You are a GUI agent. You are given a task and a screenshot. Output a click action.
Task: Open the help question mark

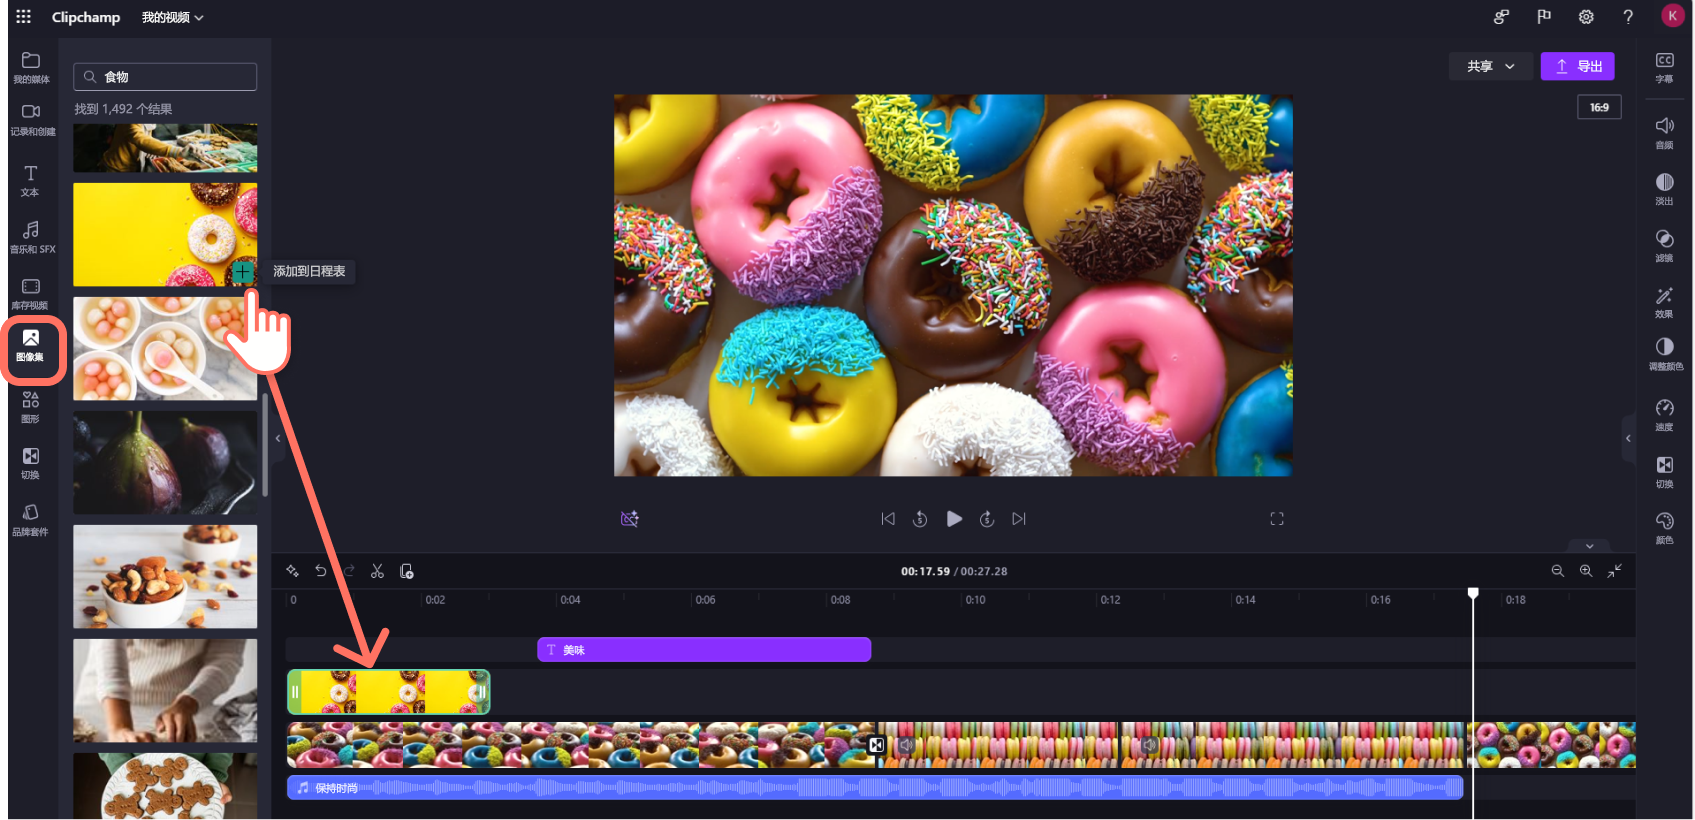click(1628, 17)
